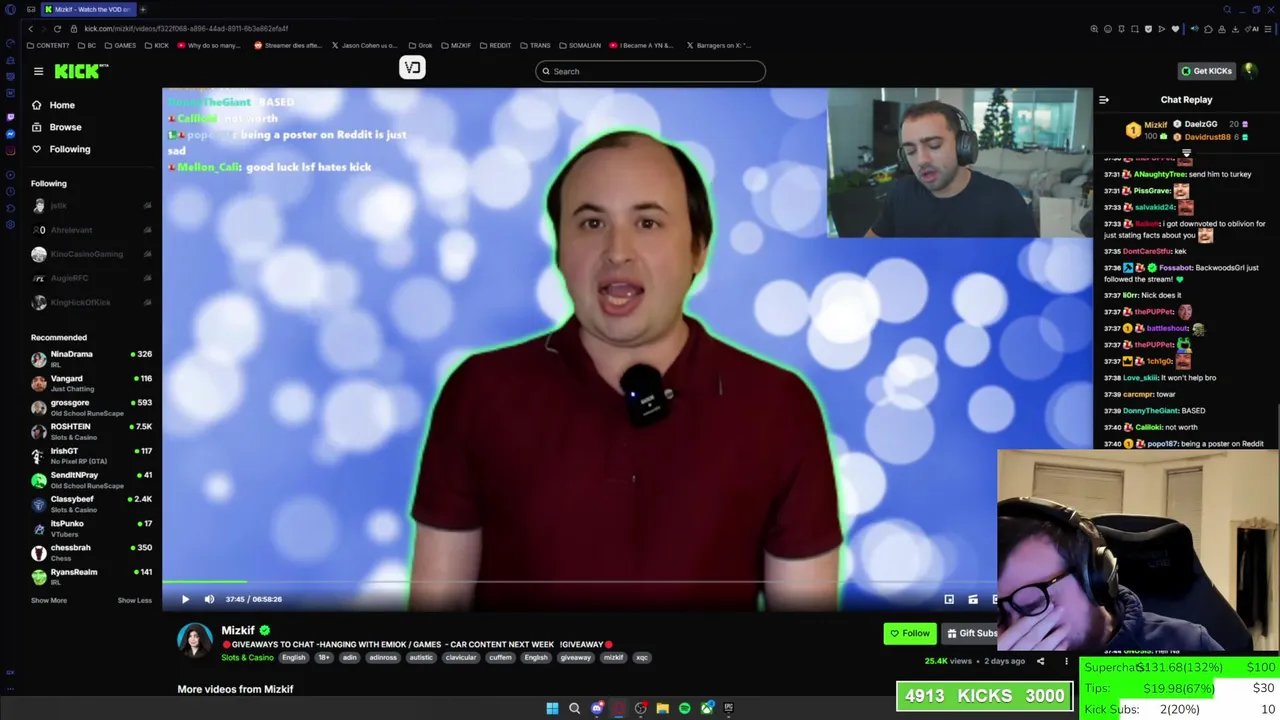Open the Jason Cohen X bookmark

click(x=366, y=45)
